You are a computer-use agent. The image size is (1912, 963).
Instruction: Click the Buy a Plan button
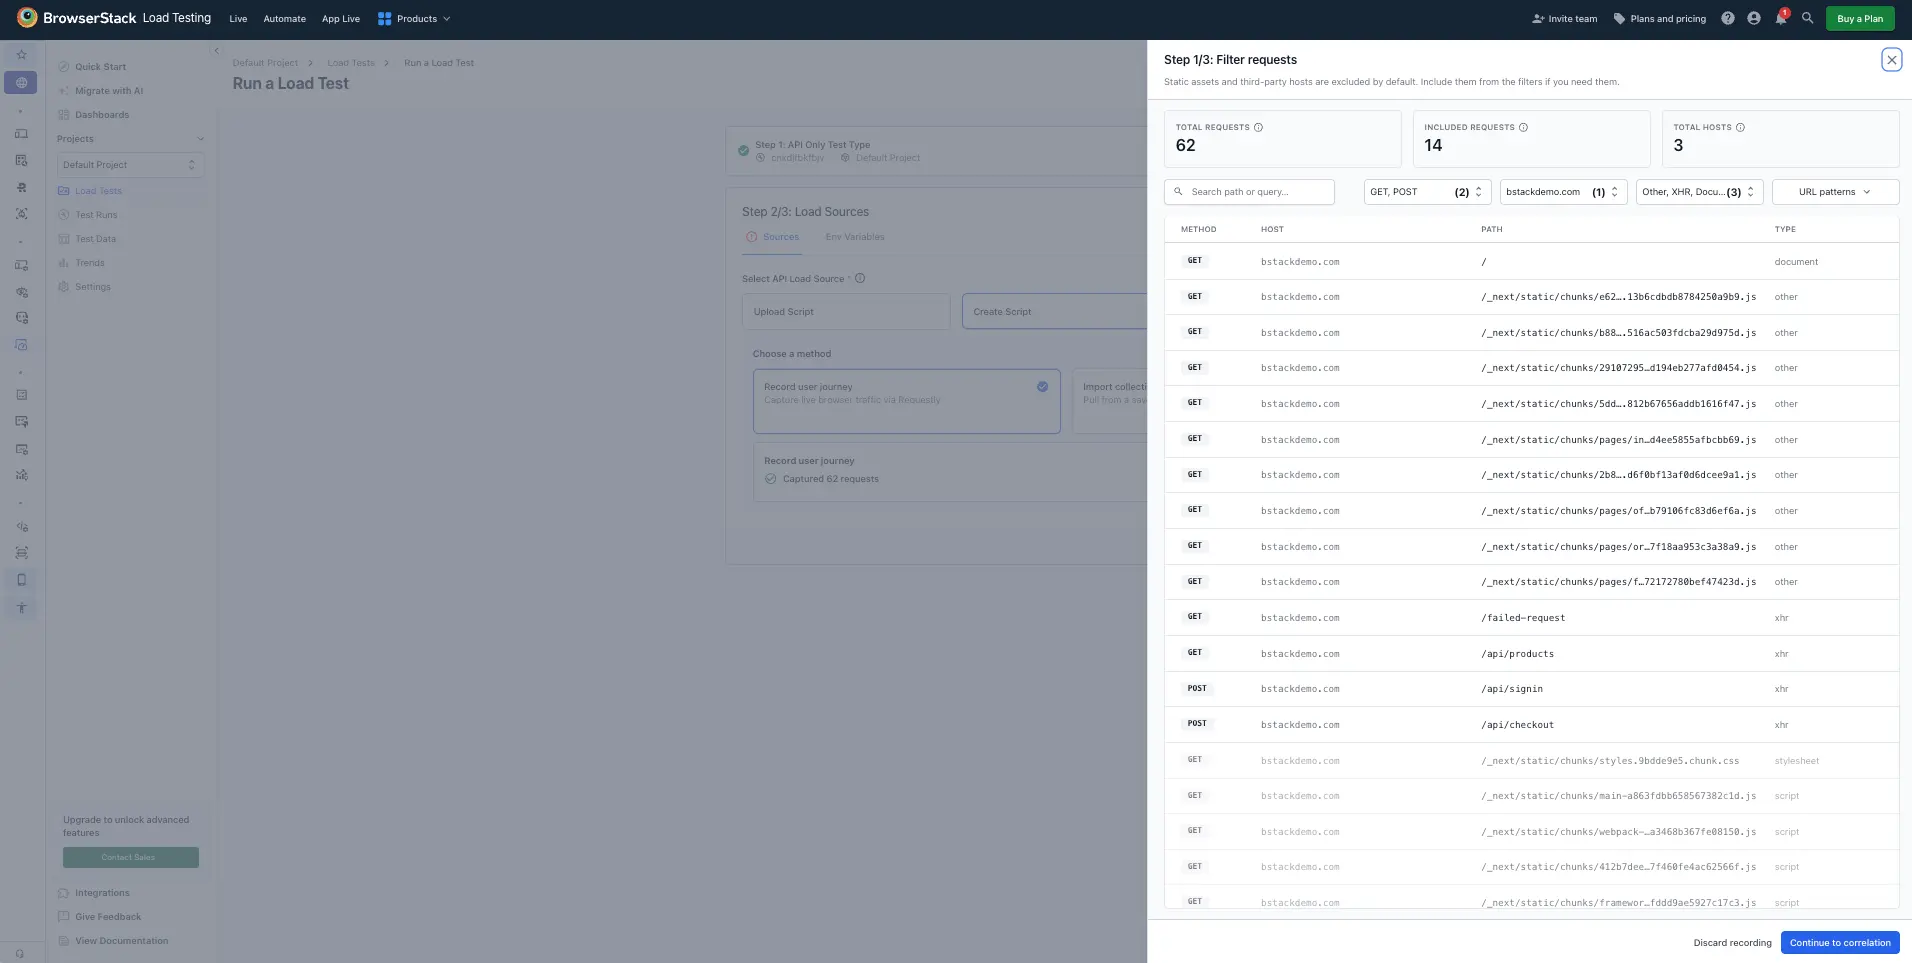pos(1859,19)
